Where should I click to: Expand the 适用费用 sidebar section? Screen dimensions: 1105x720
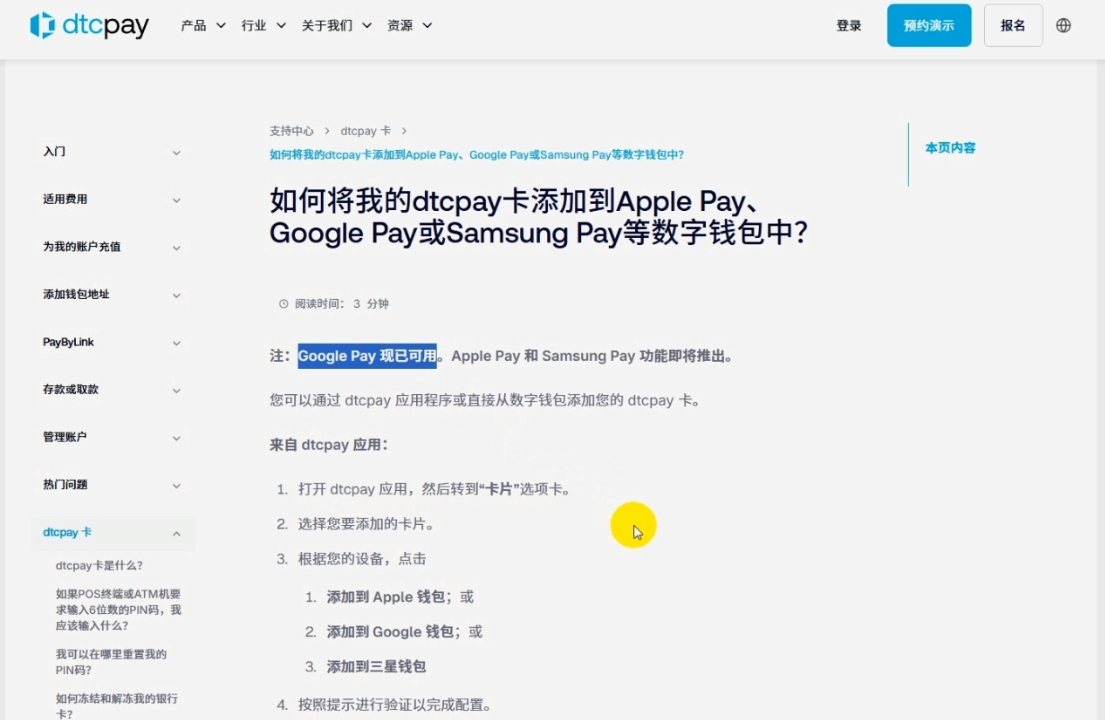click(x=112, y=199)
